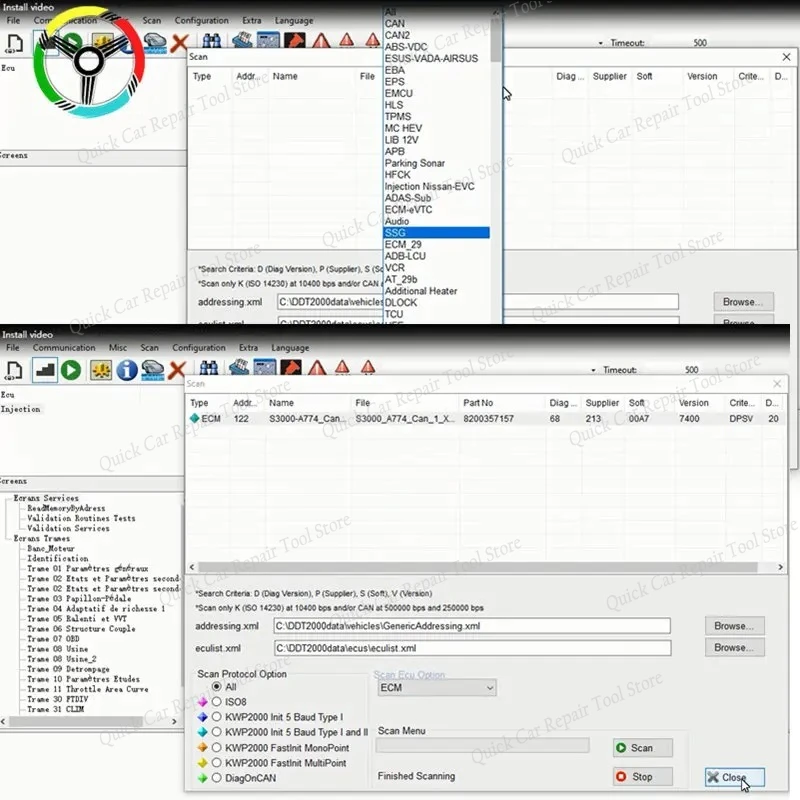Open the Configuration menu

click(201, 347)
